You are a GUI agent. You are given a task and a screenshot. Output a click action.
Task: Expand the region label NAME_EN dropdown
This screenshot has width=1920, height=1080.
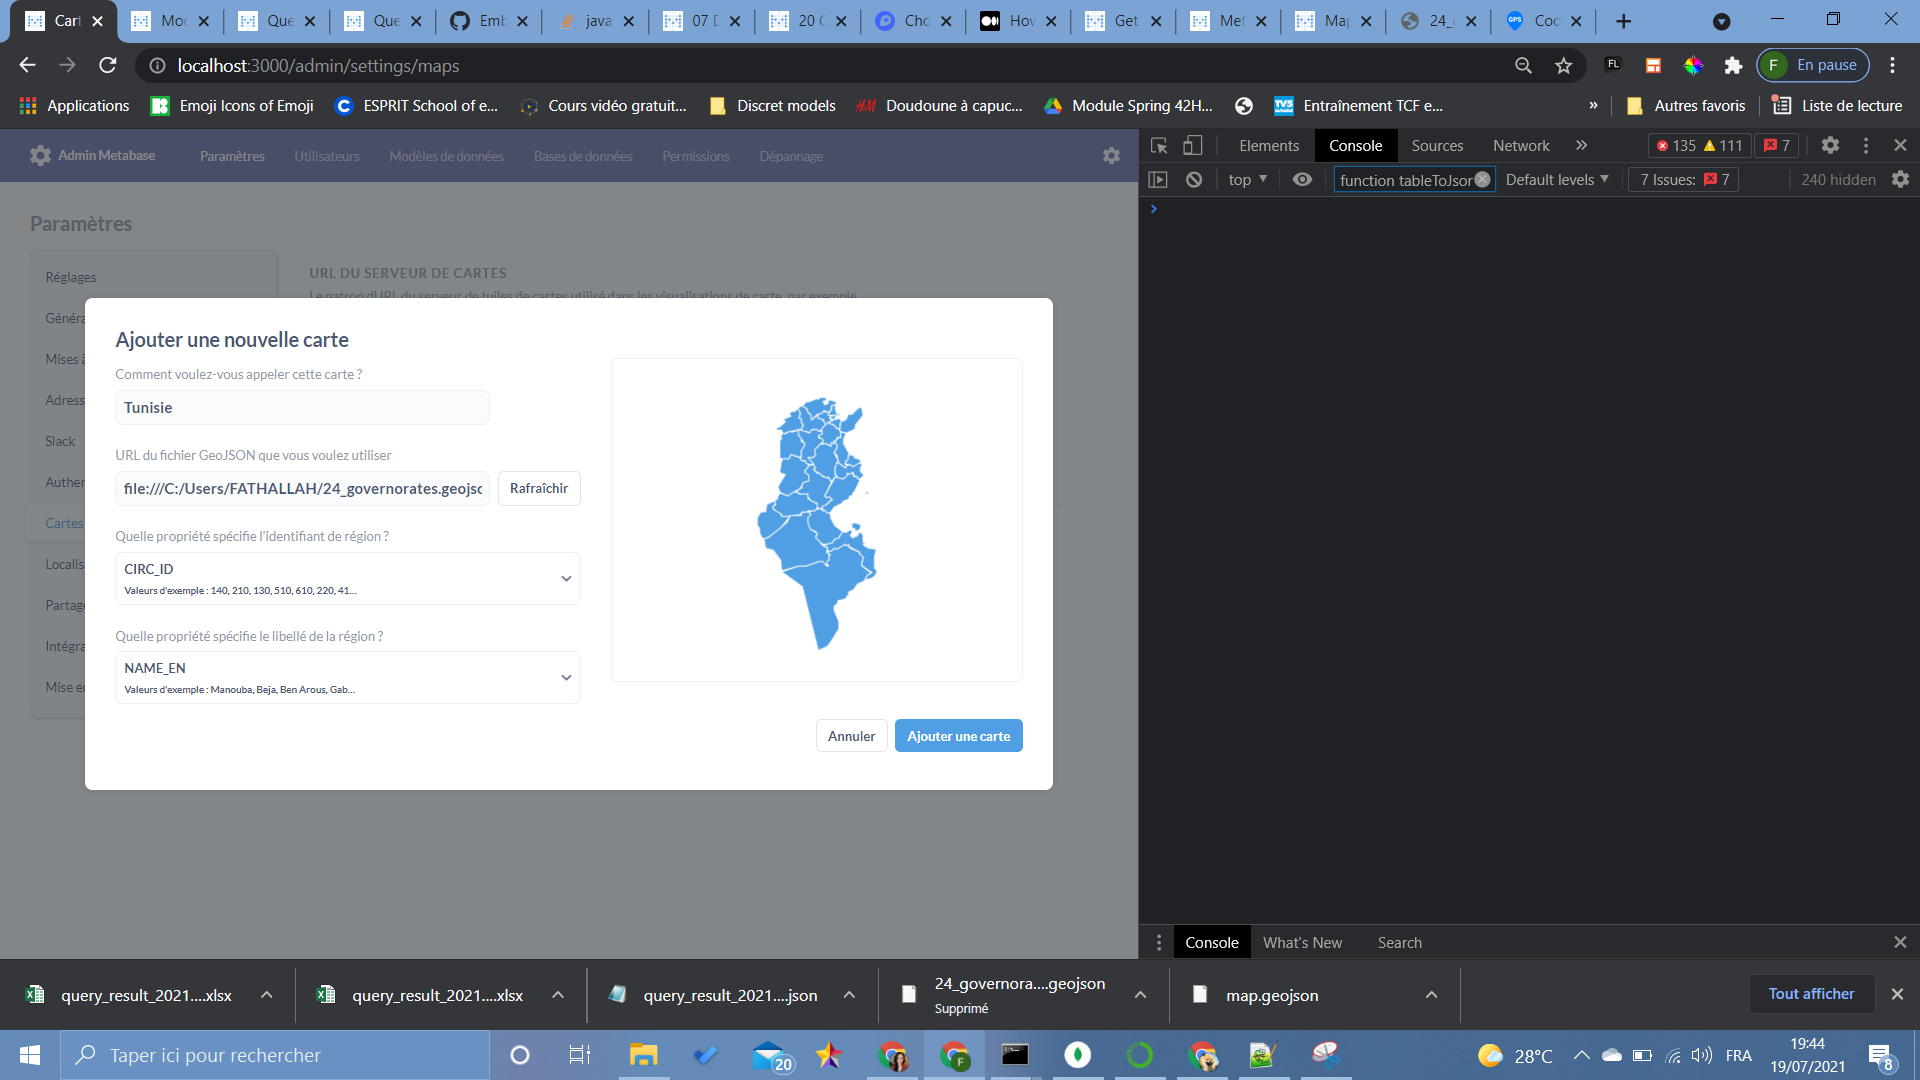tap(348, 677)
